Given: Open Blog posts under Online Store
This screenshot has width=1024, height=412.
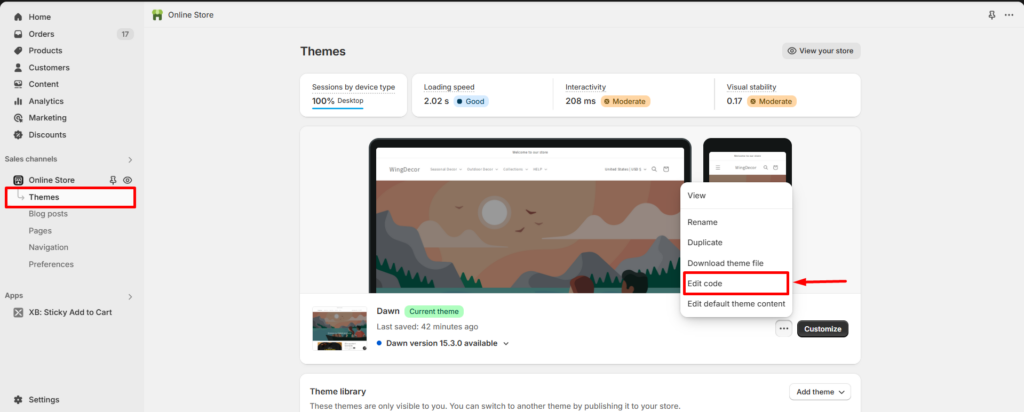Looking at the screenshot, I should pyautogui.click(x=48, y=214).
